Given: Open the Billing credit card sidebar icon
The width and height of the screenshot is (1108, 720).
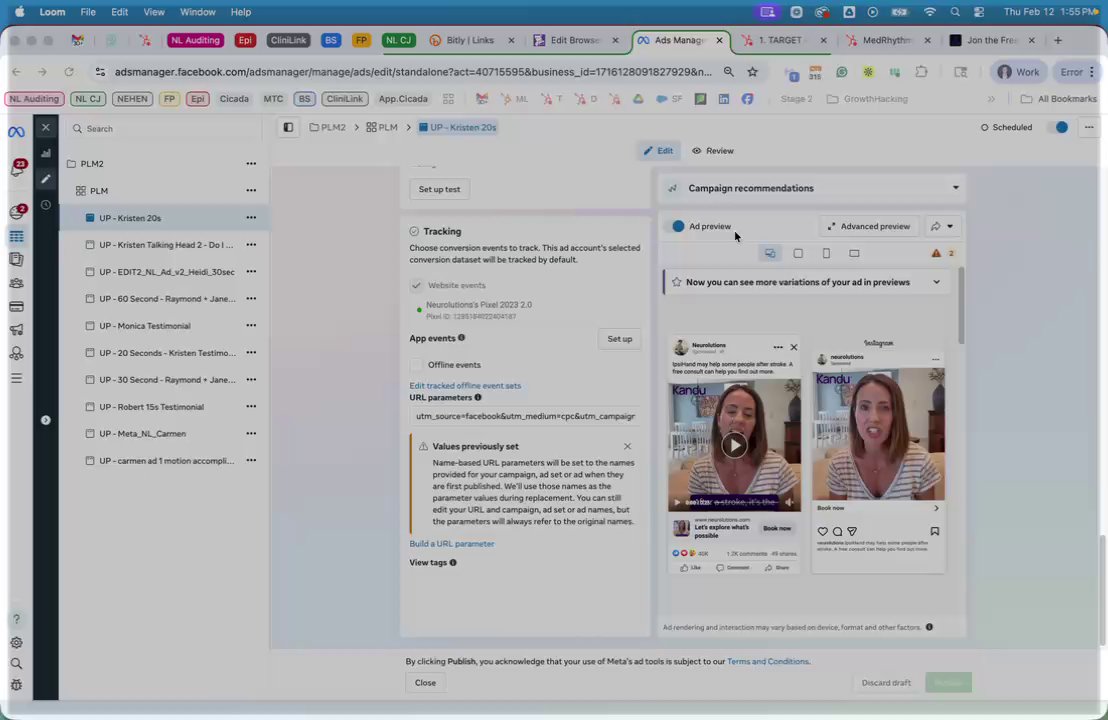Looking at the screenshot, I should tap(16, 307).
